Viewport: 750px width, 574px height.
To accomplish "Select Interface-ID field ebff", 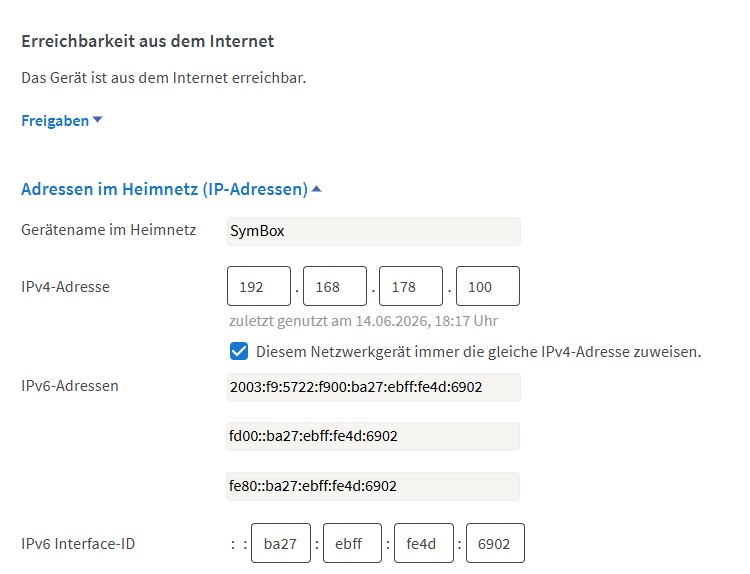I will (x=353, y=543).
